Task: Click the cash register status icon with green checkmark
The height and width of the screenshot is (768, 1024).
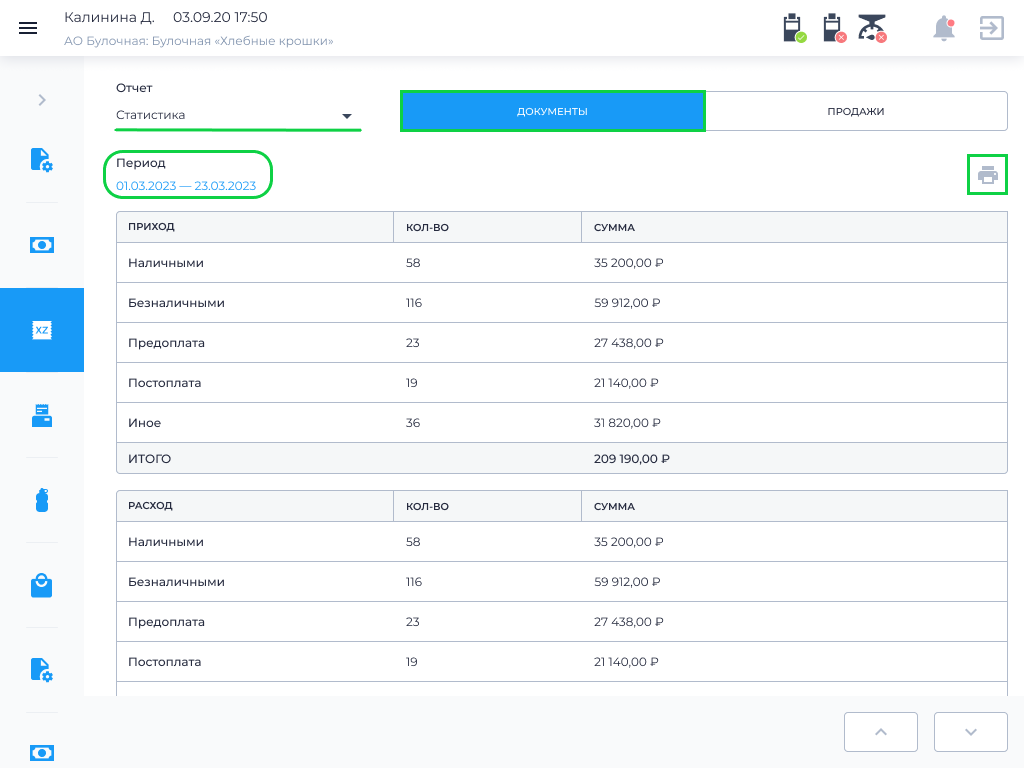Action: 794,28
